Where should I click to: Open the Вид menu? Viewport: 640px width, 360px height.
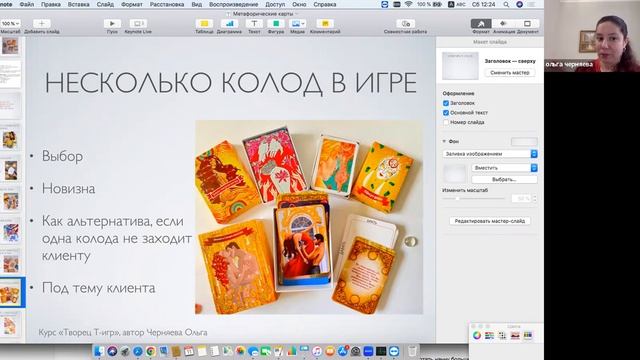(x=197, y=4)
